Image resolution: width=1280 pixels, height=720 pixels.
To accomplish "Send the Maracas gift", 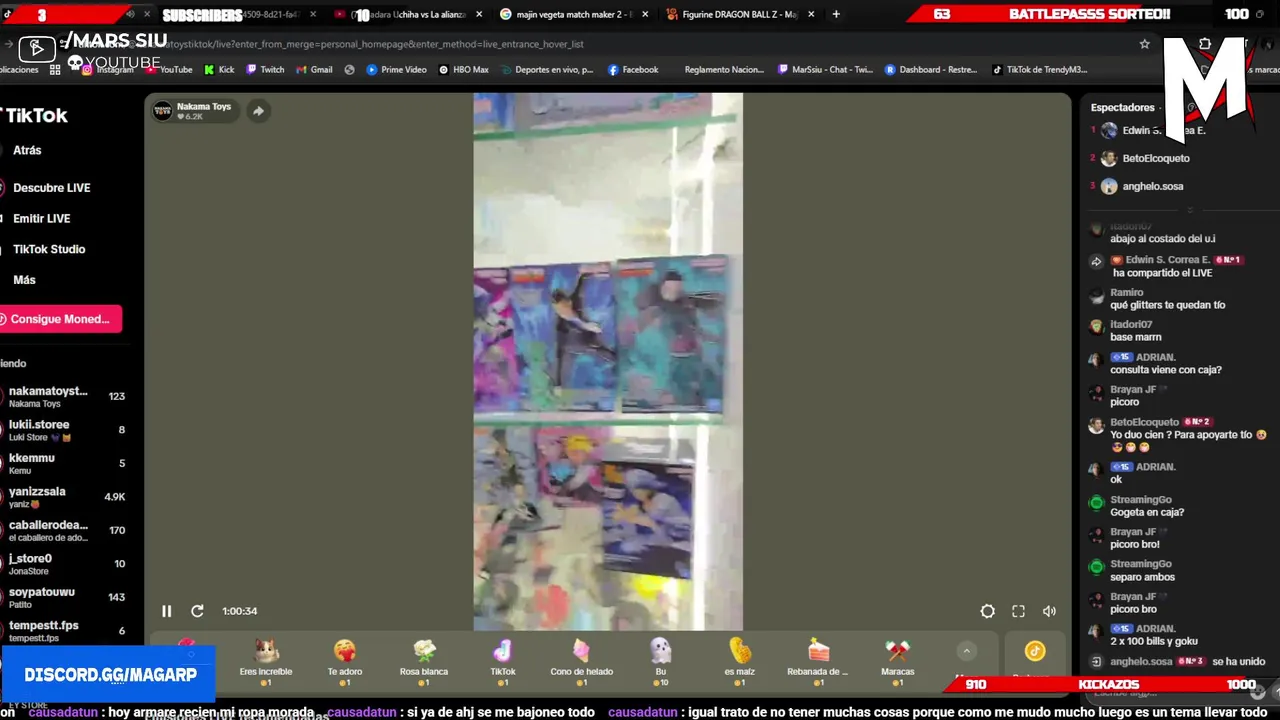I will [x=897, y=661].
